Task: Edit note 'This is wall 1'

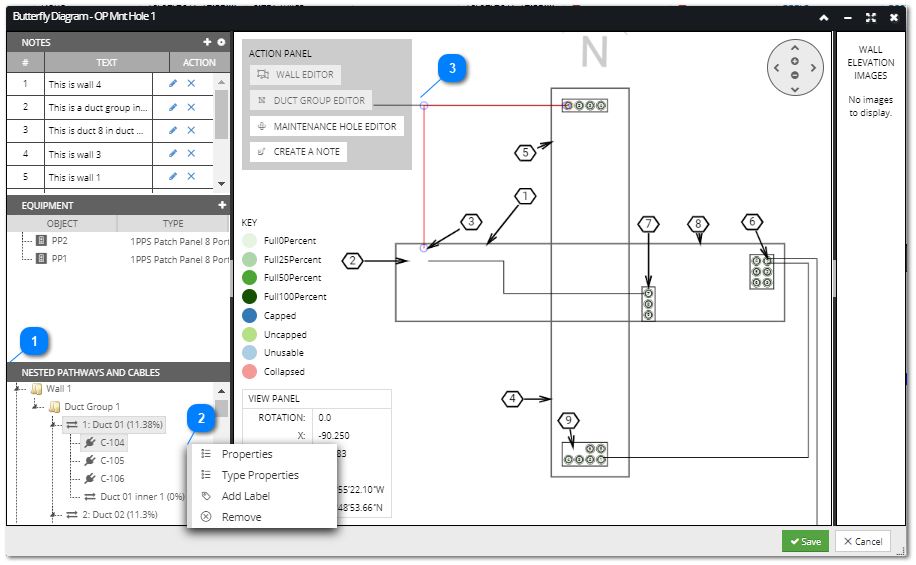Action: [x=173, y=176]
